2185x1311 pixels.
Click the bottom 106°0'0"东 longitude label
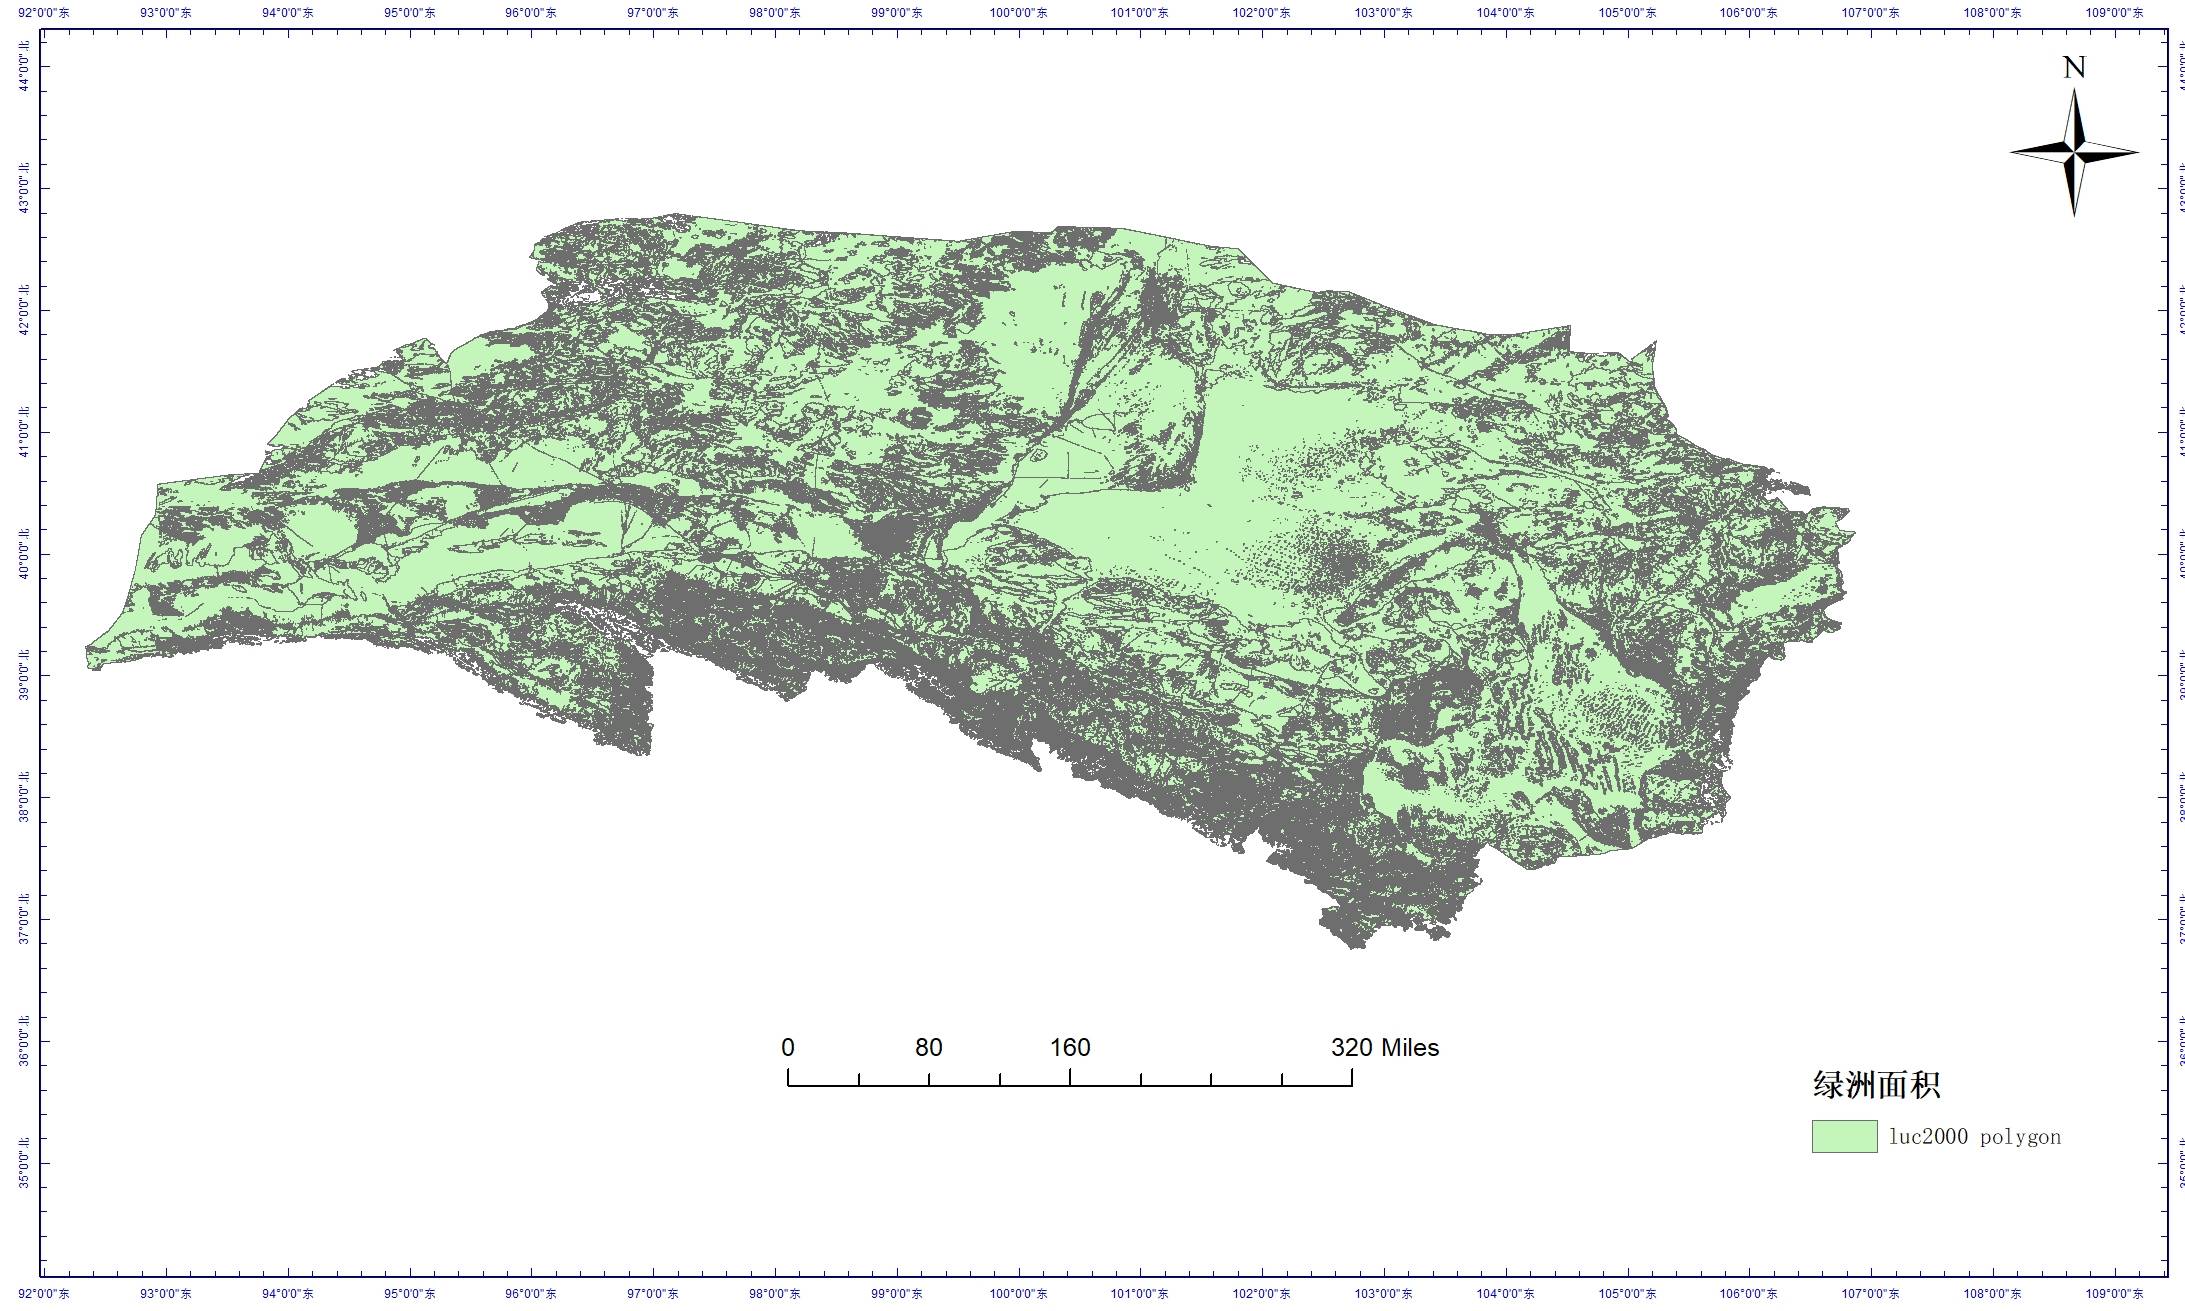pyautogui.click(x=1750, y=1294)
